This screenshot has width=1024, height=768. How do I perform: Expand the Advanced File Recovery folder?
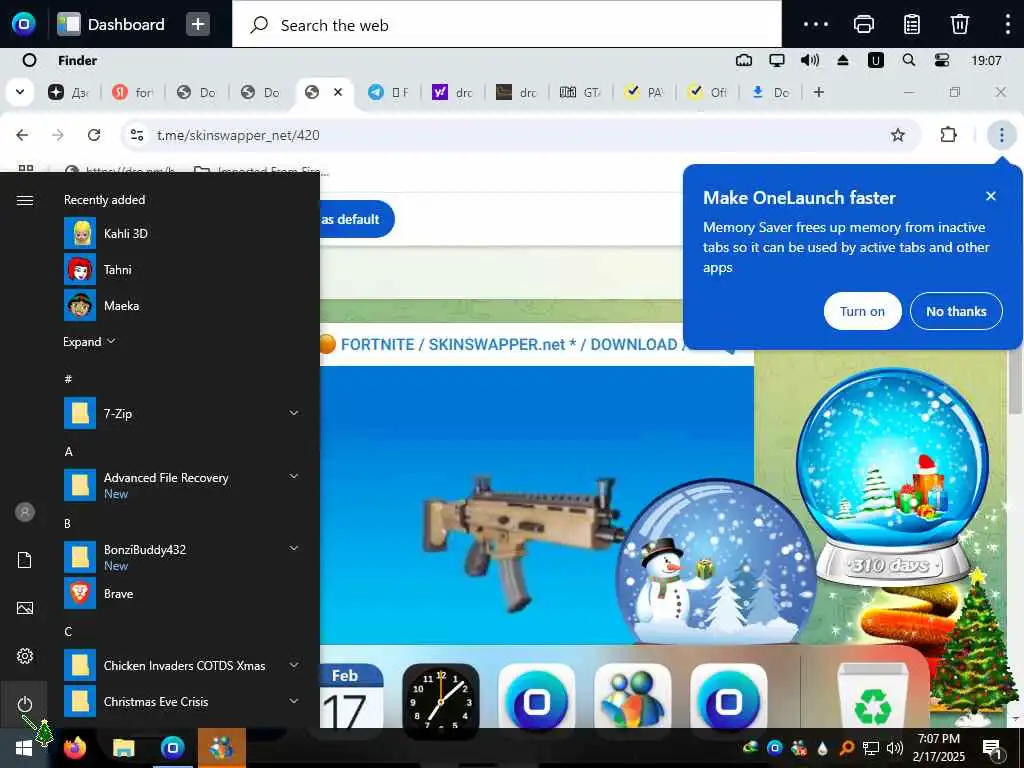(294, 476)
